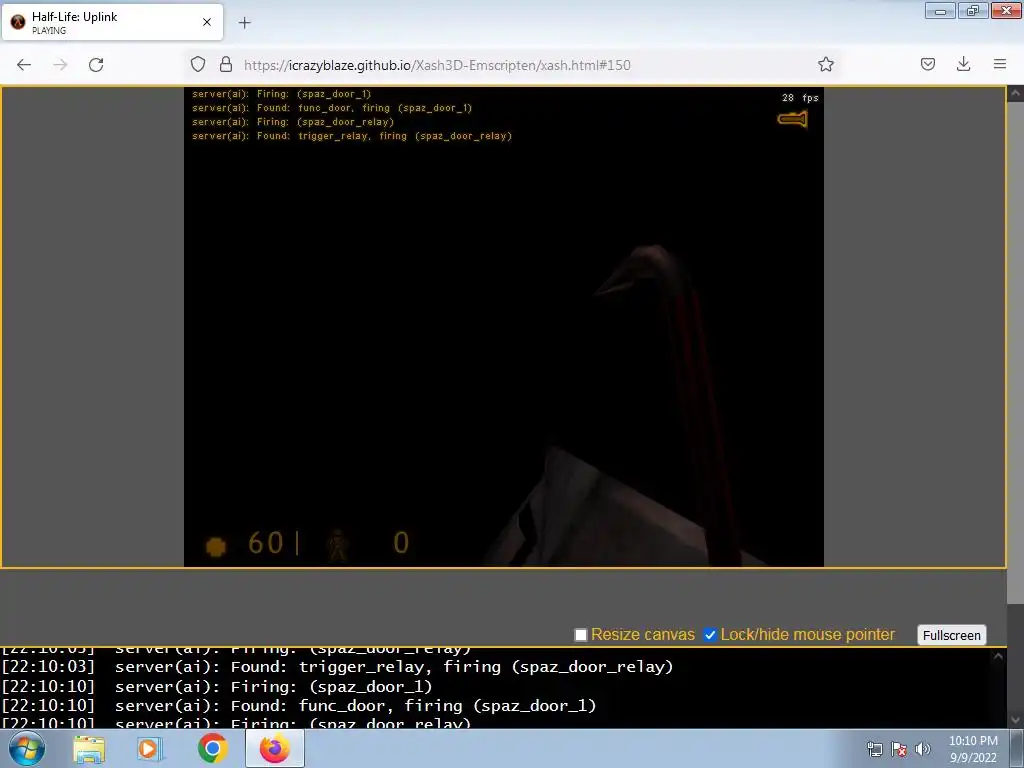Click the health value 60

point(265,543)
